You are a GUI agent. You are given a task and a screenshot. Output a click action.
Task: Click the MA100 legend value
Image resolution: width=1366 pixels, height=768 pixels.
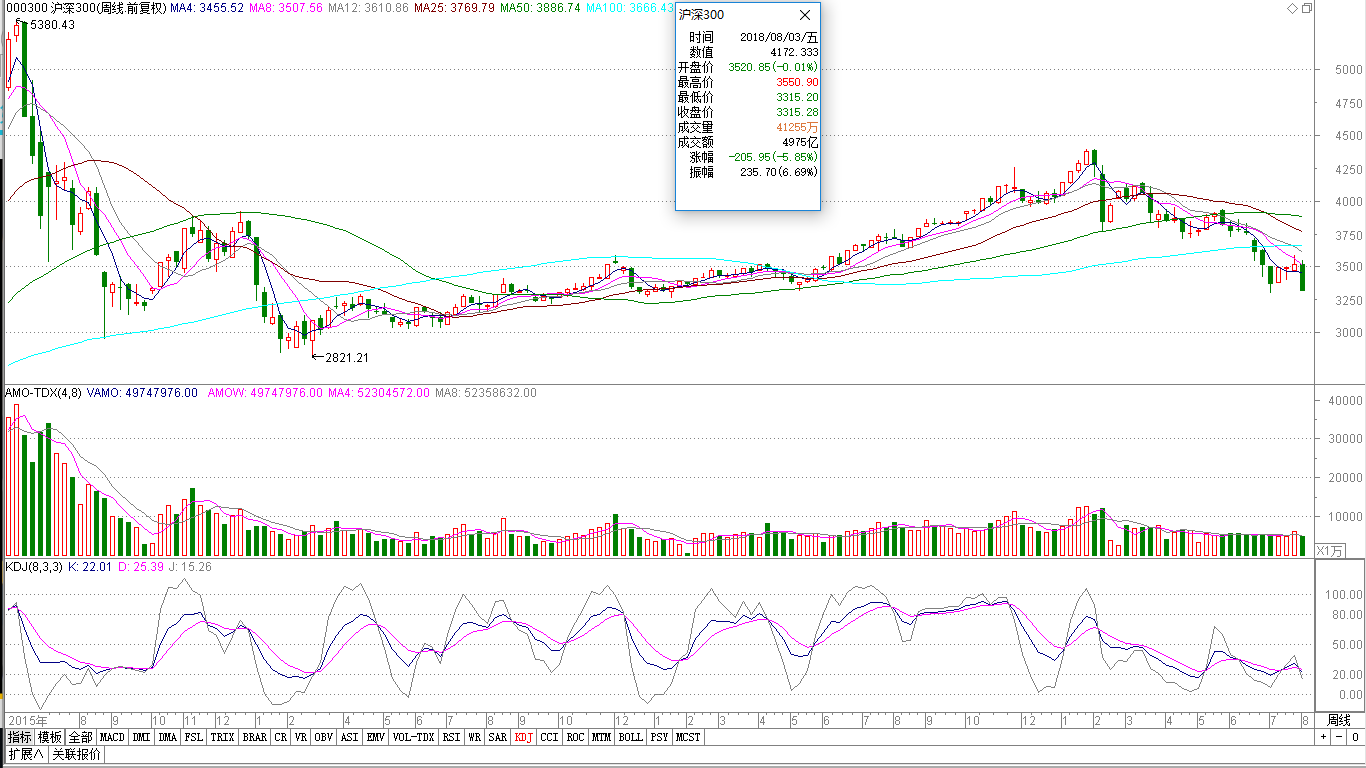[x=630, y=8]
